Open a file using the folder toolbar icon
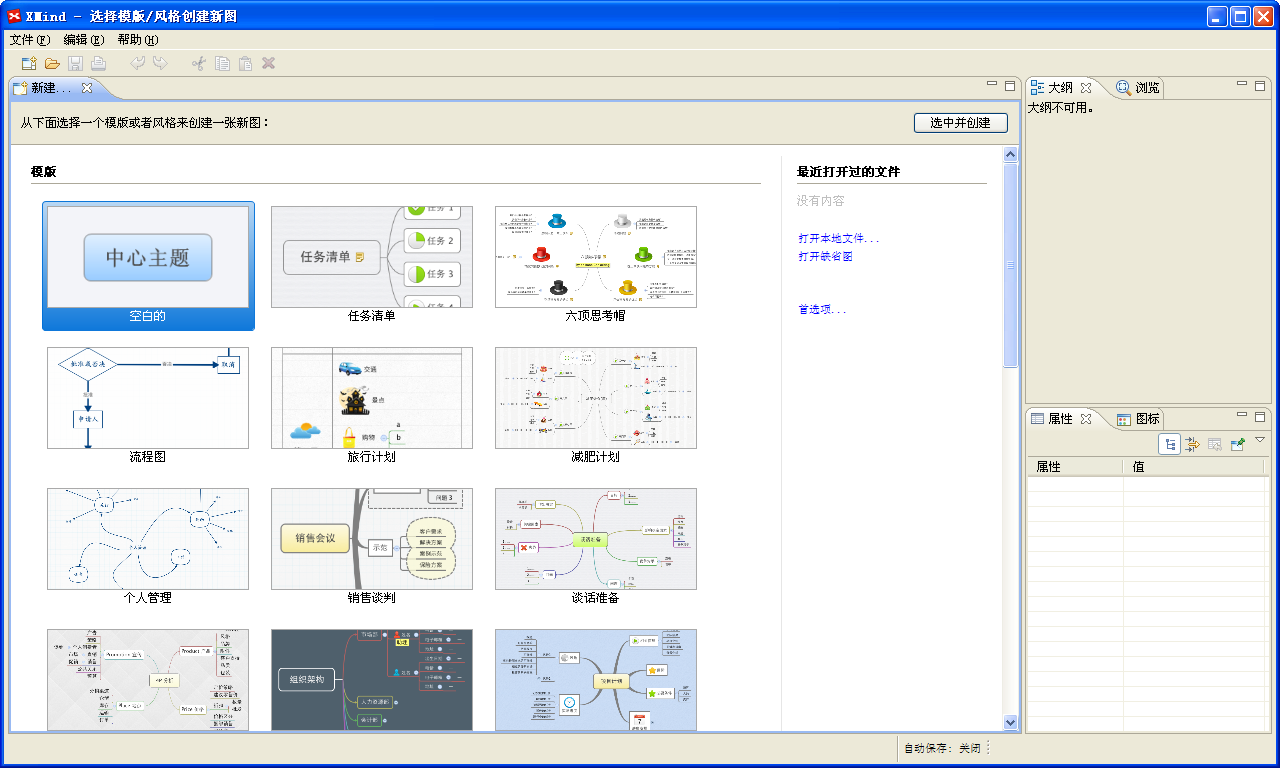1280x768 pixels. 51,63
